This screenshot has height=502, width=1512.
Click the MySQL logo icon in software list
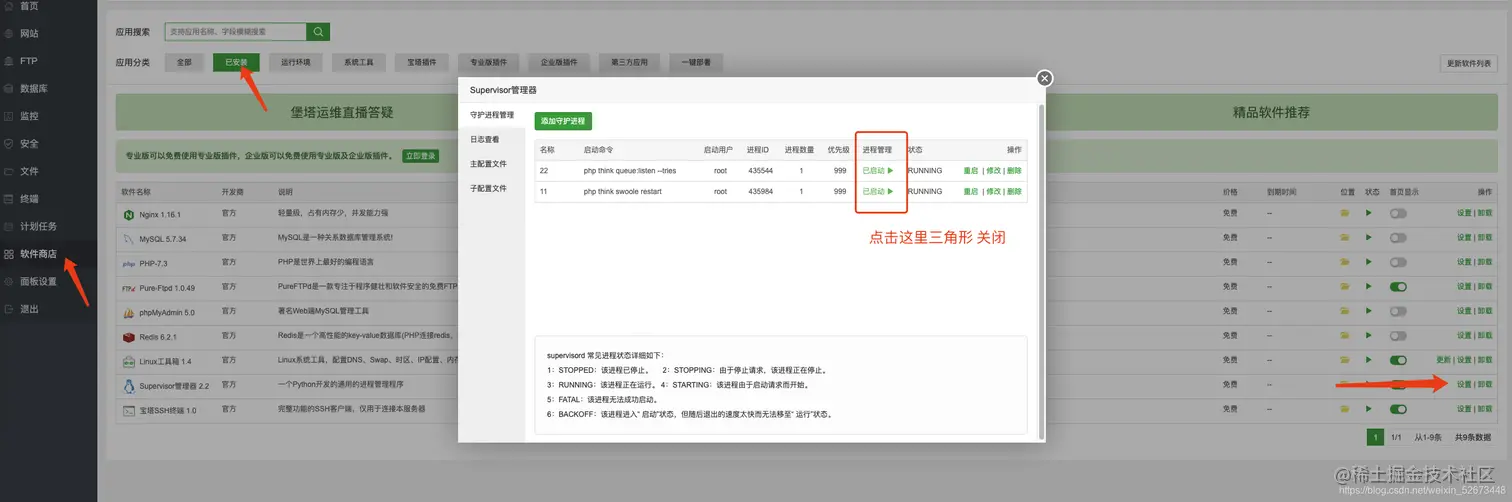[x=128, y=239]
